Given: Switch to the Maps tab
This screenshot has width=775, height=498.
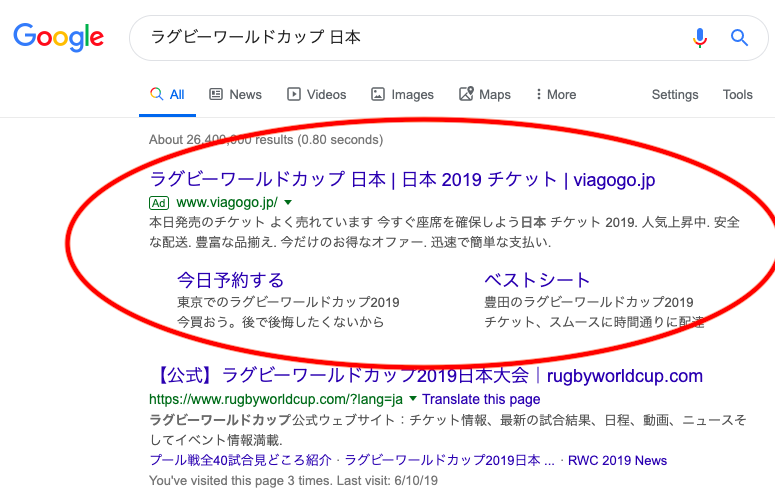Looking at the screenshot, I should 485,94.
